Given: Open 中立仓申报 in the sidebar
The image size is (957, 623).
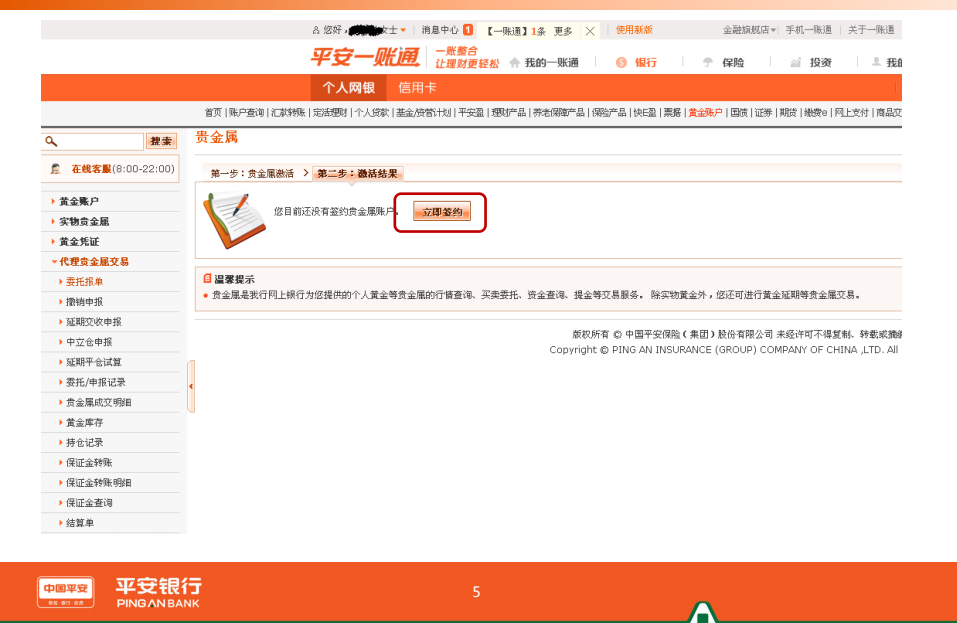Looking at the screenshot, I should click(89, 342).
